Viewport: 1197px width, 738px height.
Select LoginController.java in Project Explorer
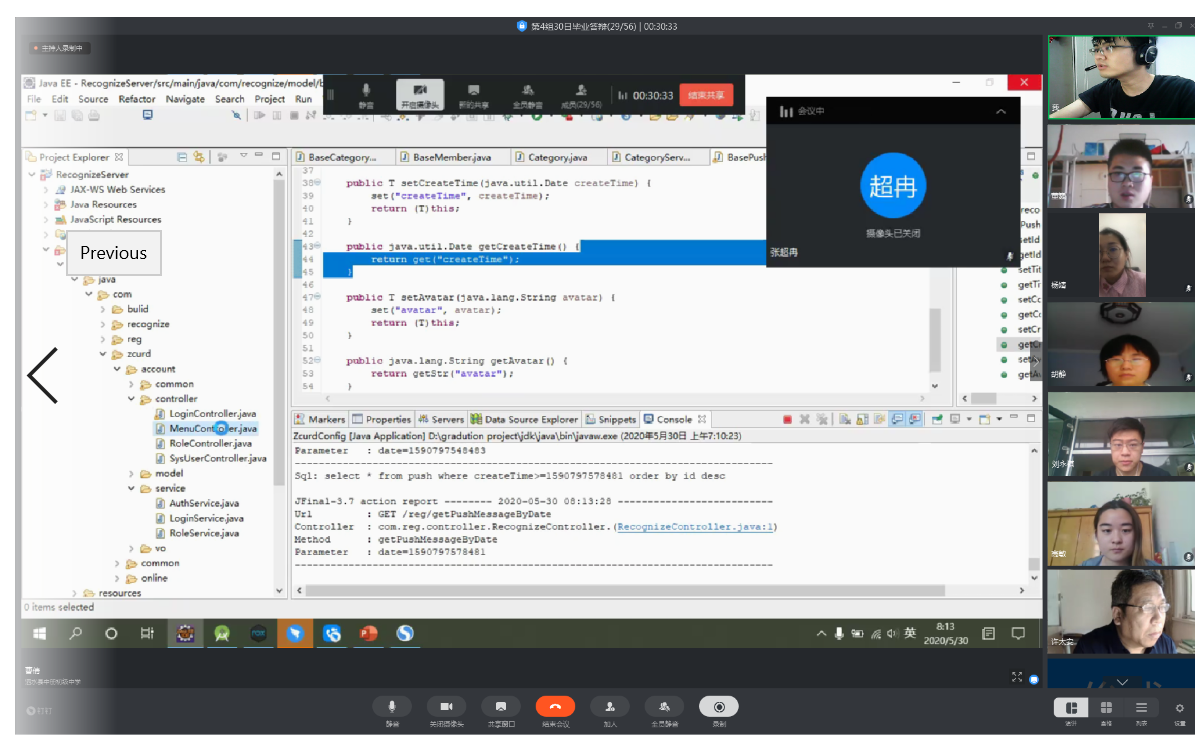(212, 414)
